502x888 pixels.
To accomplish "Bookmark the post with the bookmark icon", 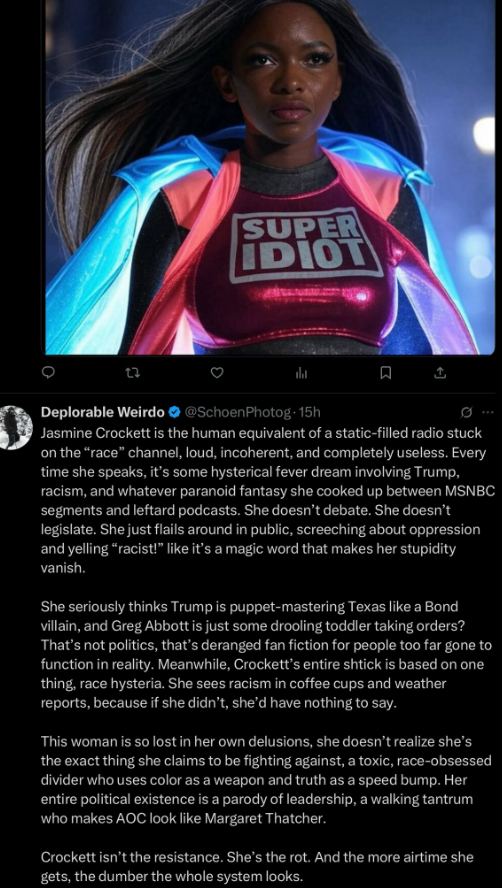I will tap(385, 373).
